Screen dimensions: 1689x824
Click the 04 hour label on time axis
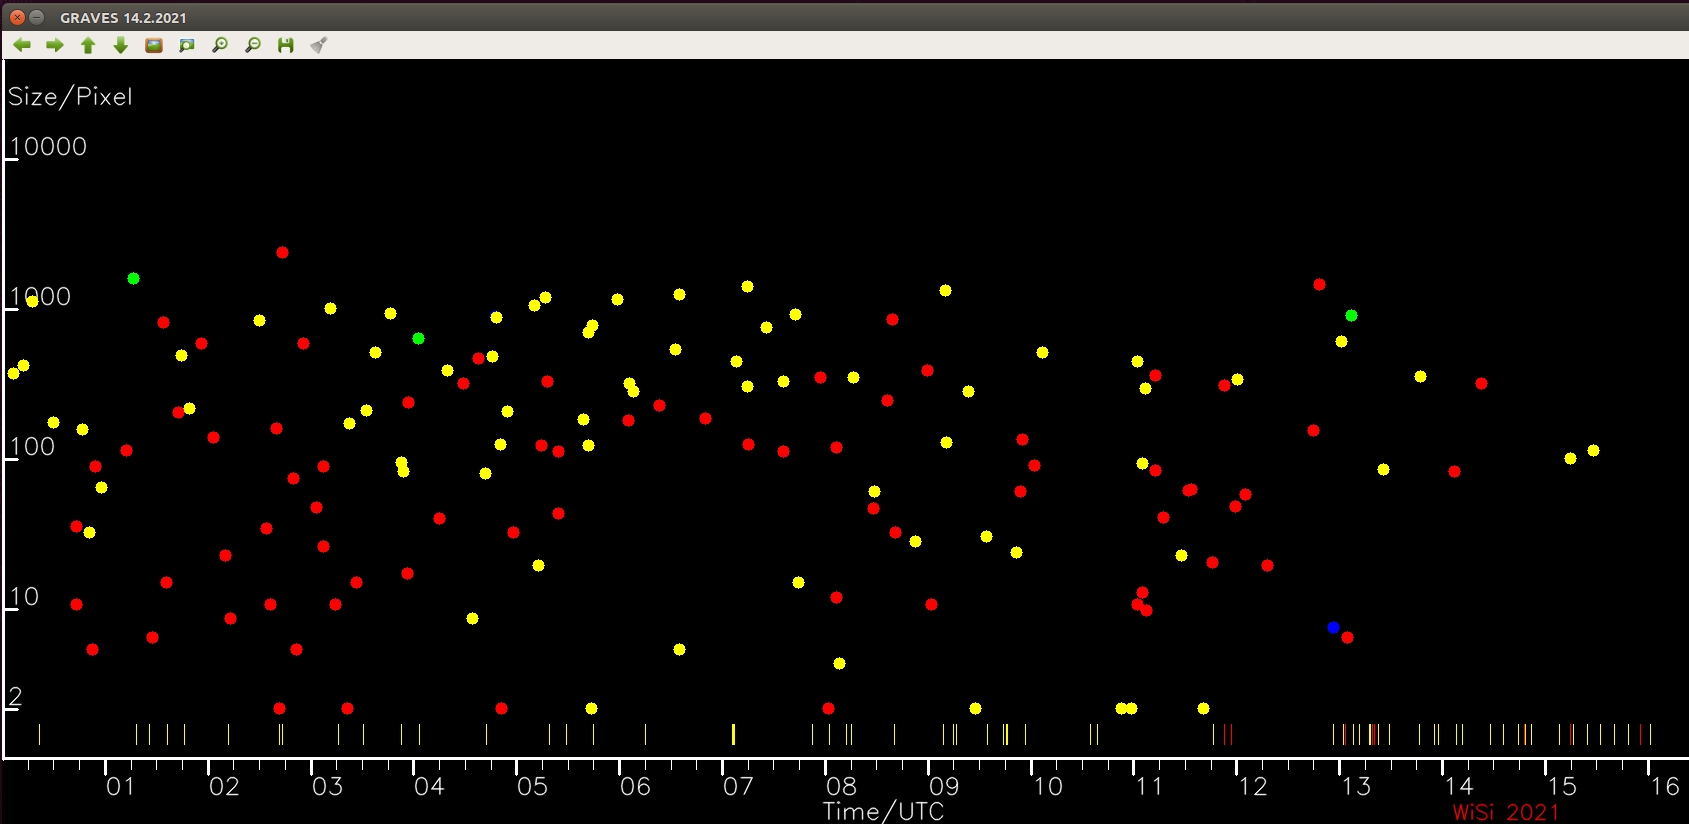(x=429, y=787)
